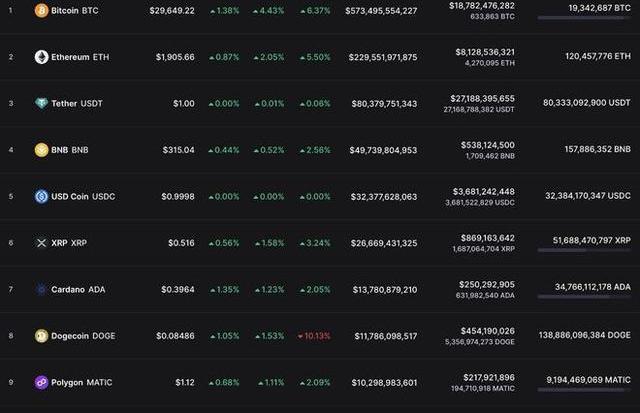
Task: Click the Tether logo icon
Action: coord(41,104)
